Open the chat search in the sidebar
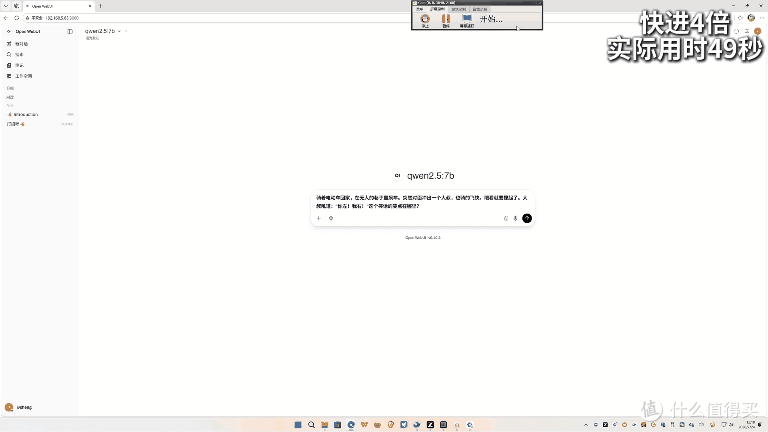768x432 pixels. (x=39, y=54)
